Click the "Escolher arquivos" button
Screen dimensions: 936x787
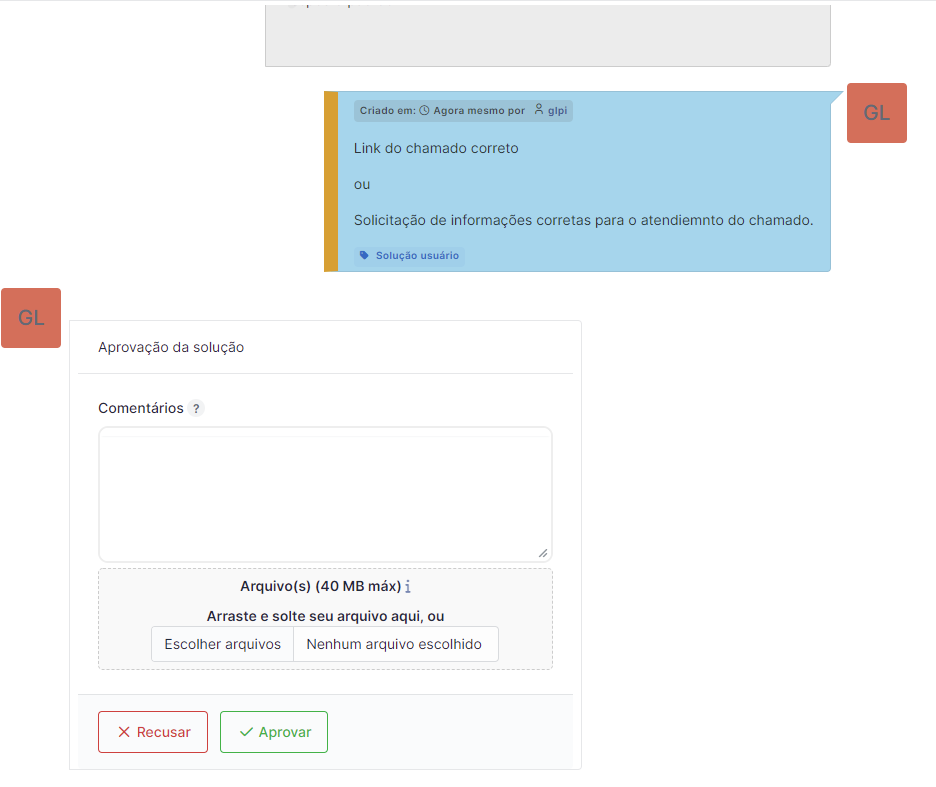pos(222,644)
